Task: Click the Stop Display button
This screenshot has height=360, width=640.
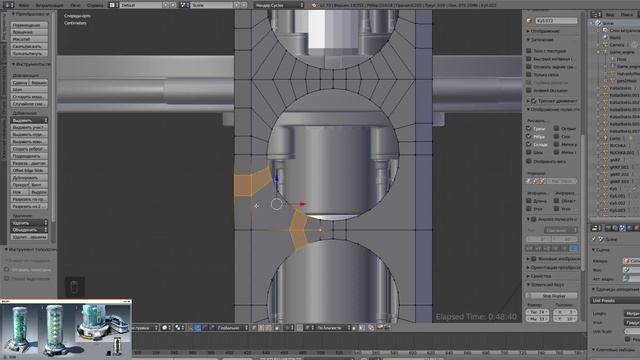Action: pos(552,296)
